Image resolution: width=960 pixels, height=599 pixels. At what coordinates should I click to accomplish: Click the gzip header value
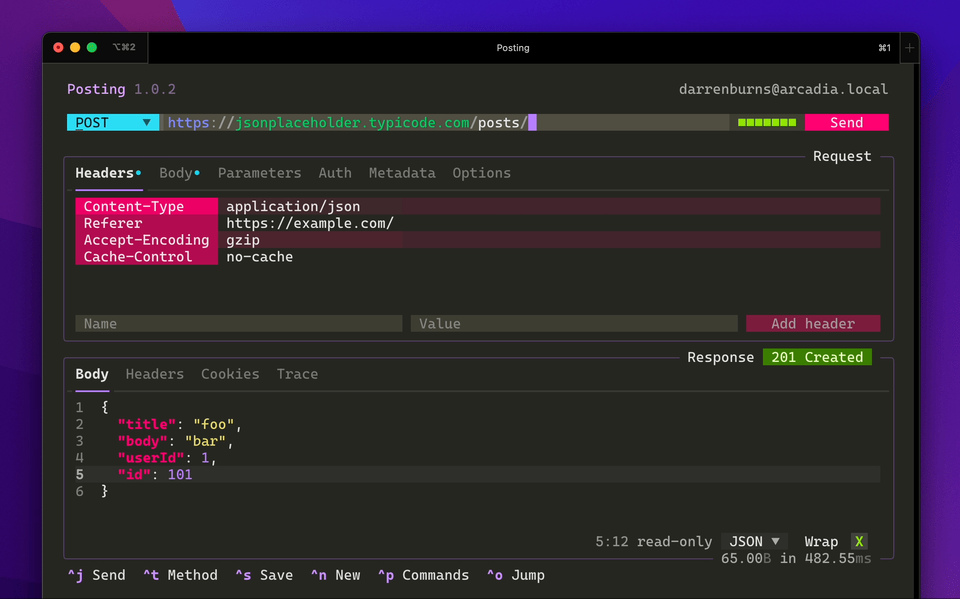coord(243,240)
